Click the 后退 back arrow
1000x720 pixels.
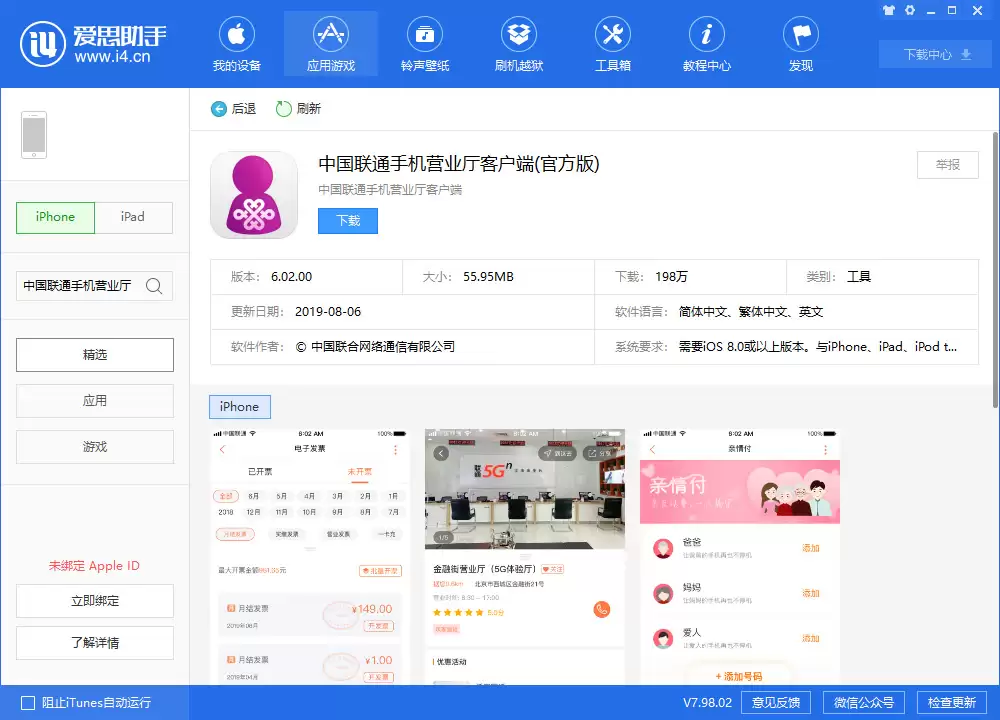tap(219, 109)
